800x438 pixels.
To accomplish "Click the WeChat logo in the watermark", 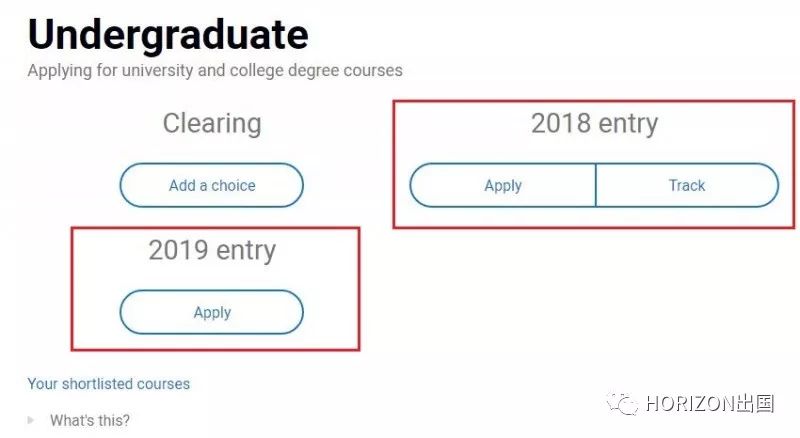I will coord(622,404).
